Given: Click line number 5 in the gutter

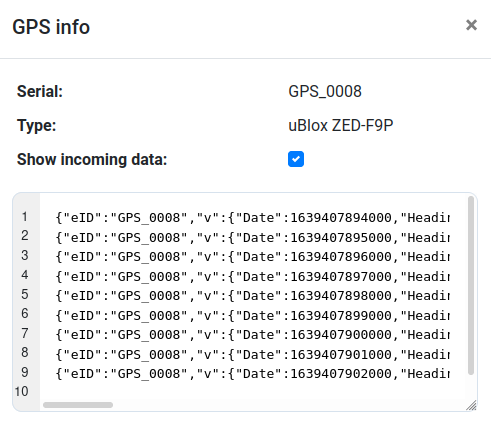Looking at the screenshot, I should (x=25, y=294).
